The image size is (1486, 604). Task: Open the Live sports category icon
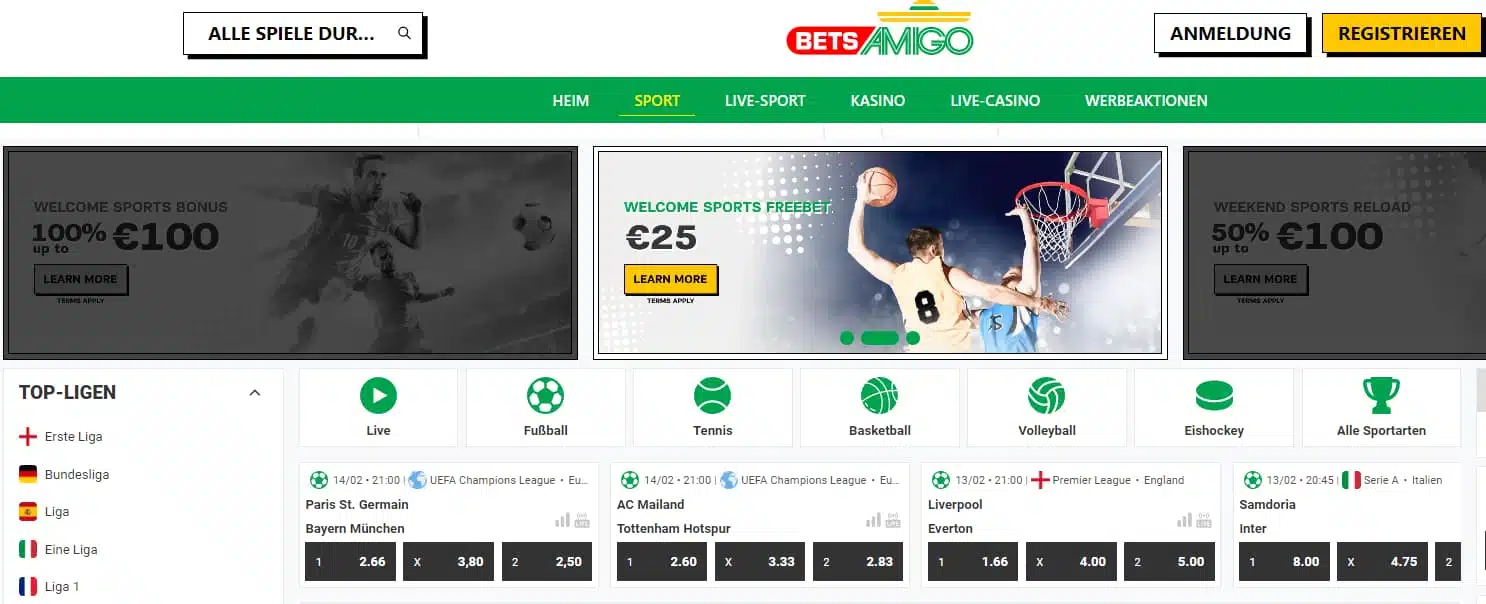pos(378,396)
